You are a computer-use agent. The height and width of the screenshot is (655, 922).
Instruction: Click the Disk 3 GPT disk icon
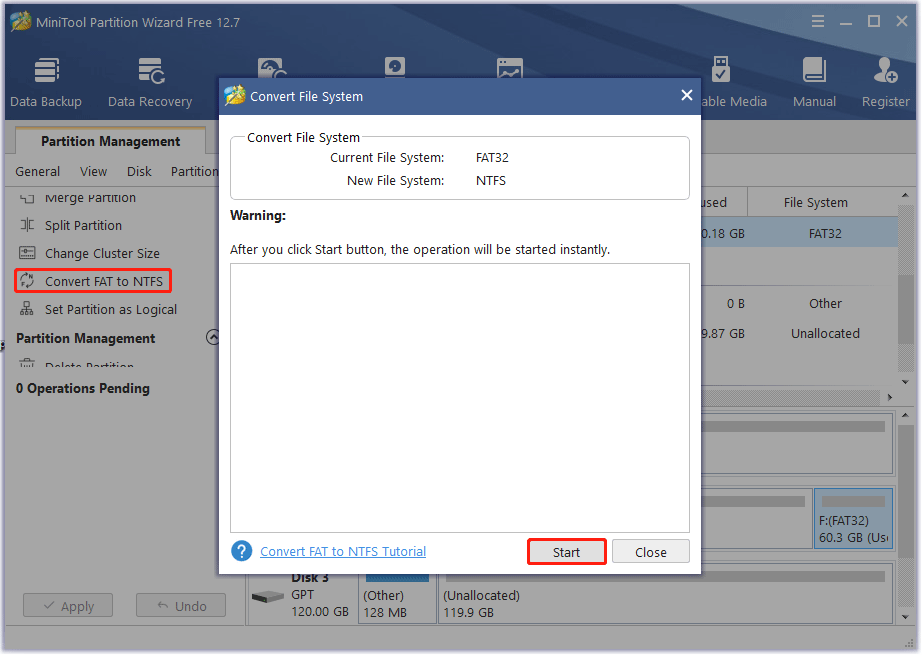[x=268, y=597]
